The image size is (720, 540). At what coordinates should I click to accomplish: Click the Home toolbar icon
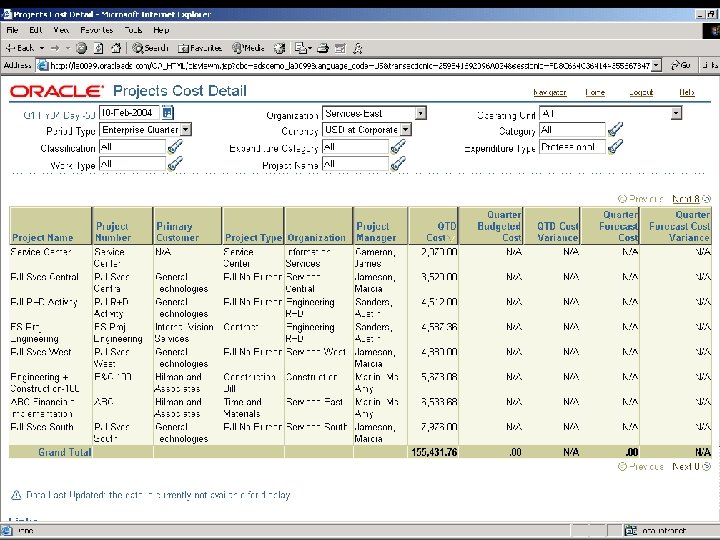(116, 48)
